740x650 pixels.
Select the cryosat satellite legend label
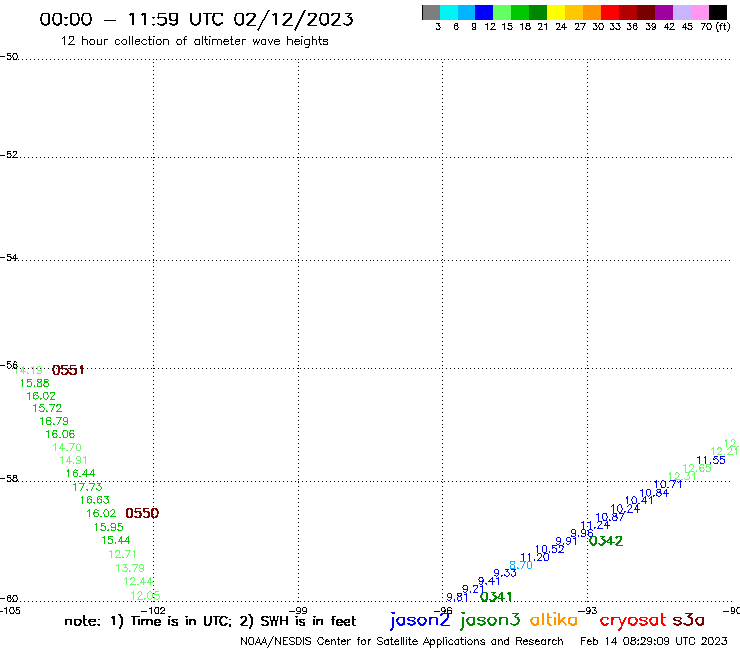tap(633, 620)
